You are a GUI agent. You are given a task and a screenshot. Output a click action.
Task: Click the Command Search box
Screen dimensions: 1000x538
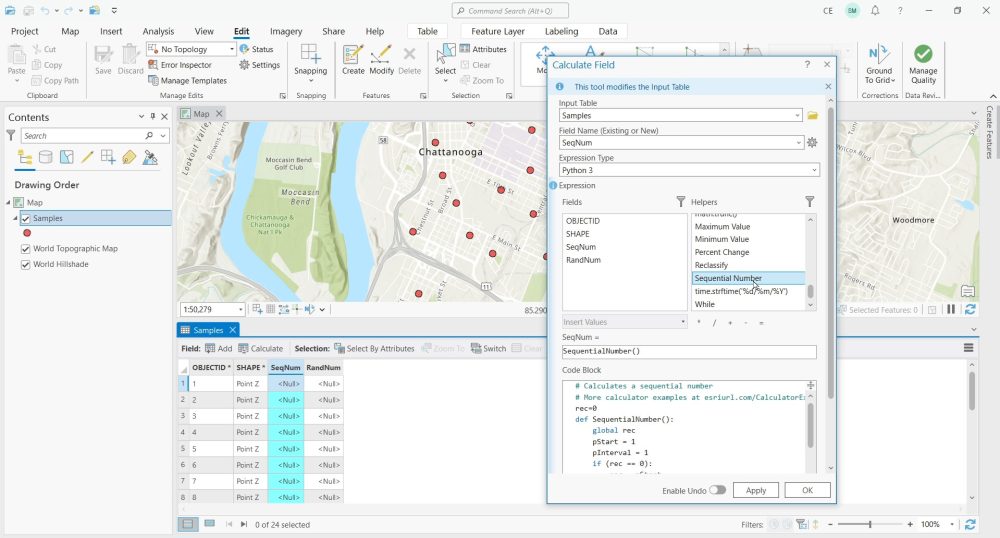tap(510, 11)
